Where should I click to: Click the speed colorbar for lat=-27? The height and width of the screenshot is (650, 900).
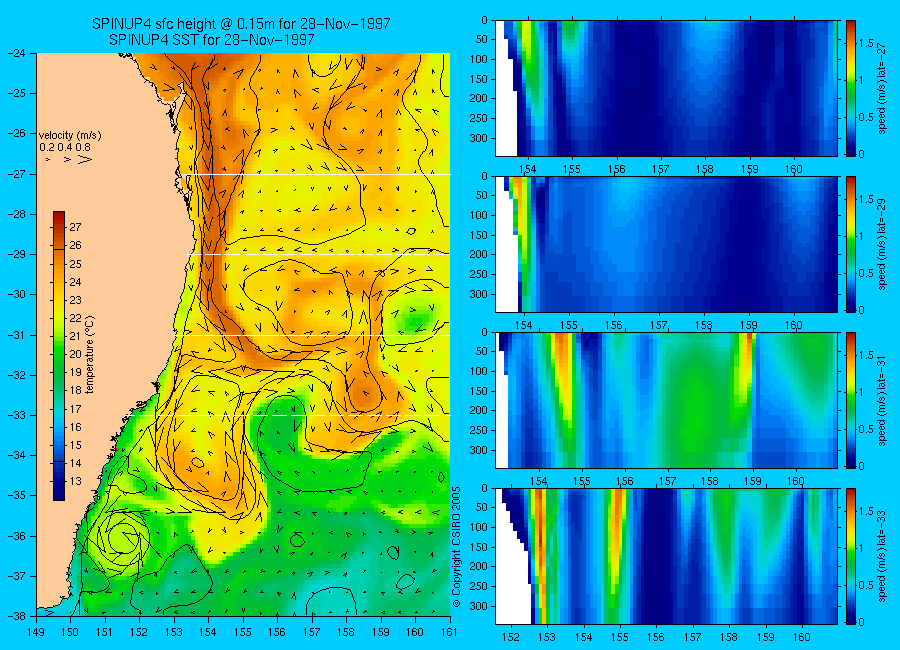point(851,88)
